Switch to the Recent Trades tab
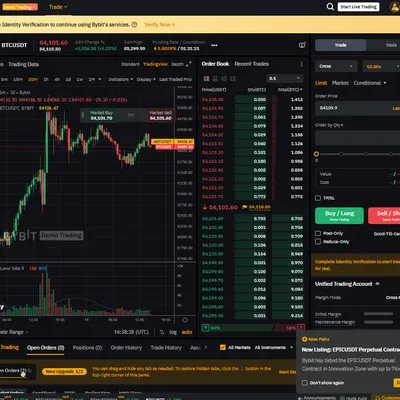Image resolution: width=400 pixels, height=400 pixels. tap(251, 64)
